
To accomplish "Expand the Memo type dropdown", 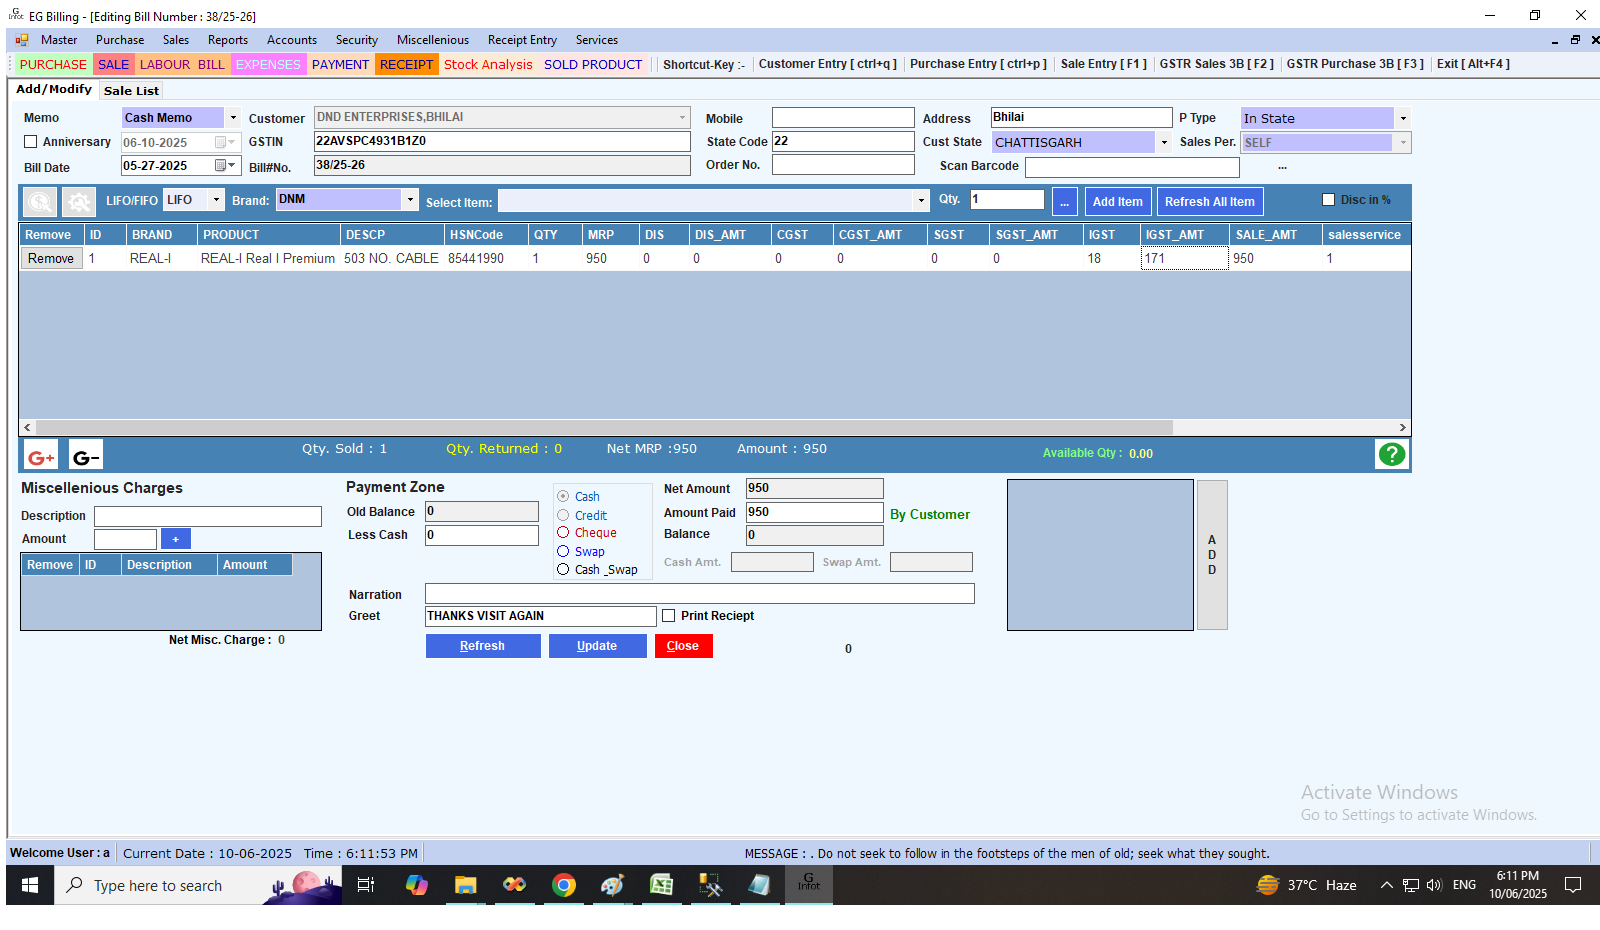I will 233,118.
